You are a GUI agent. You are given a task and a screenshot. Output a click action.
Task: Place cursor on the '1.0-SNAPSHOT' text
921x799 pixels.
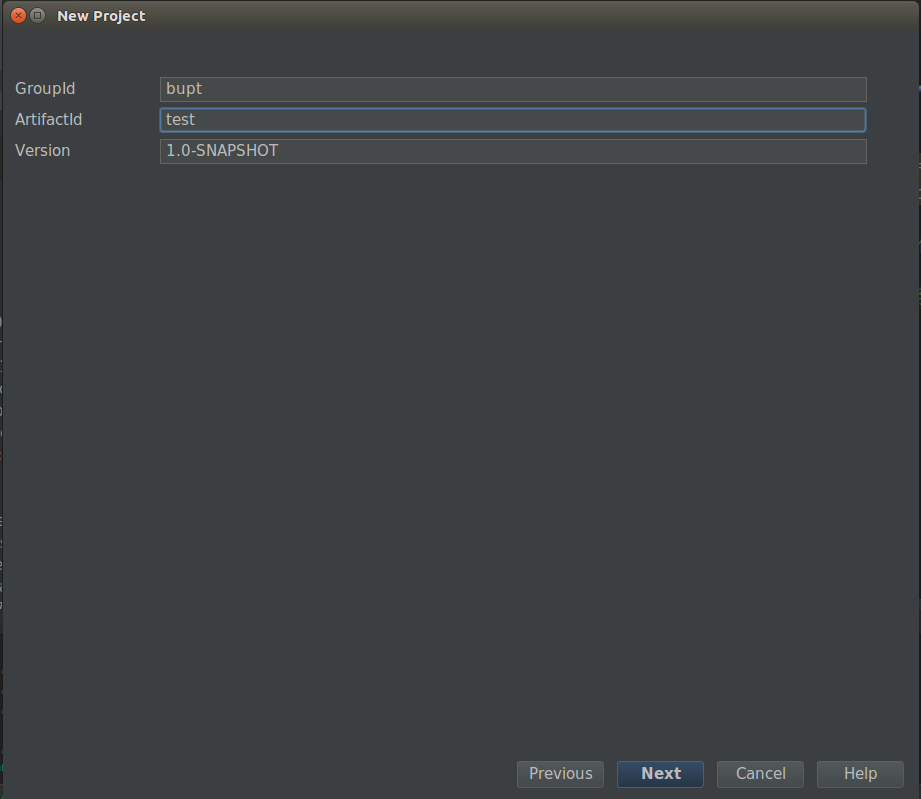click(x=222, y=151)
